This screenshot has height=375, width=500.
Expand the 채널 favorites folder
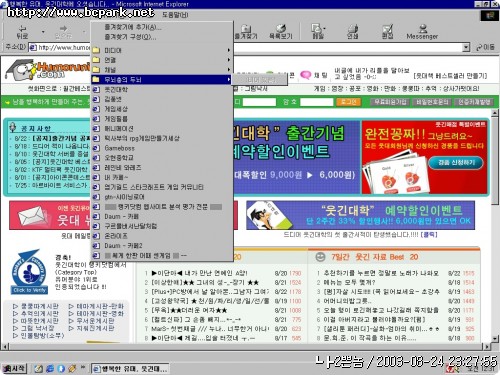tap(161, 70)
